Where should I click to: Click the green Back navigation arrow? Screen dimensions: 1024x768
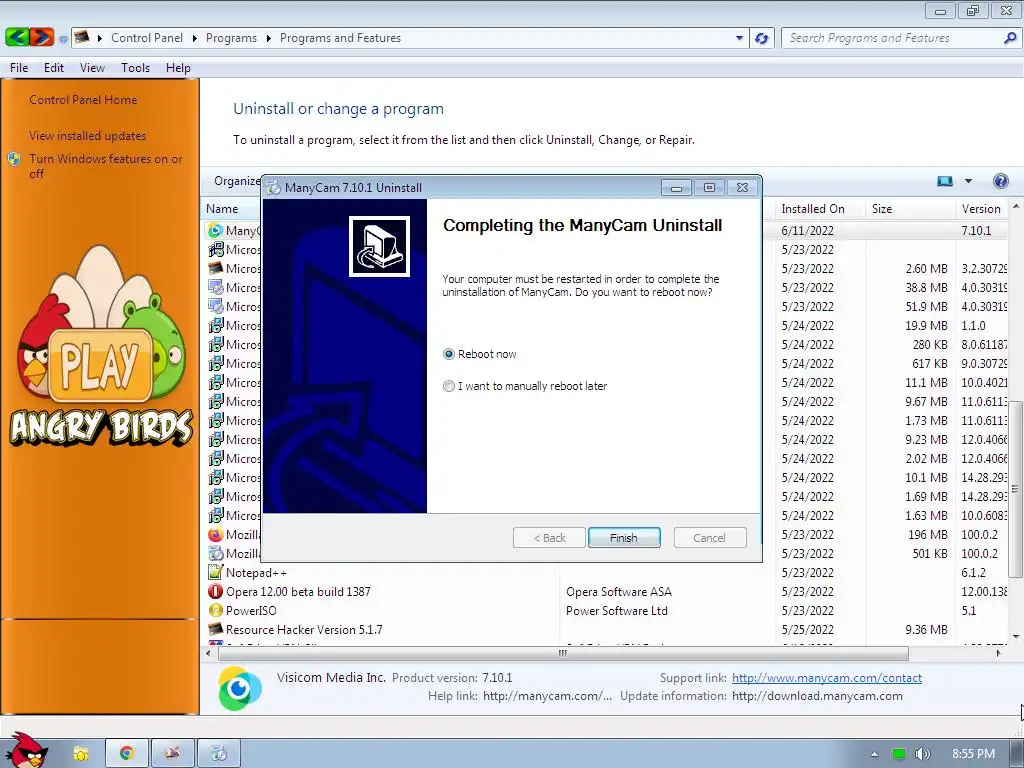click(17, 37)
